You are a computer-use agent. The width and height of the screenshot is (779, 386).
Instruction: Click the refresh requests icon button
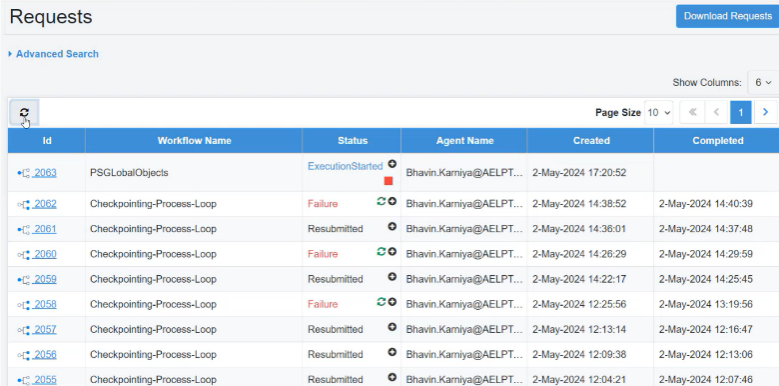pos(24,113)
